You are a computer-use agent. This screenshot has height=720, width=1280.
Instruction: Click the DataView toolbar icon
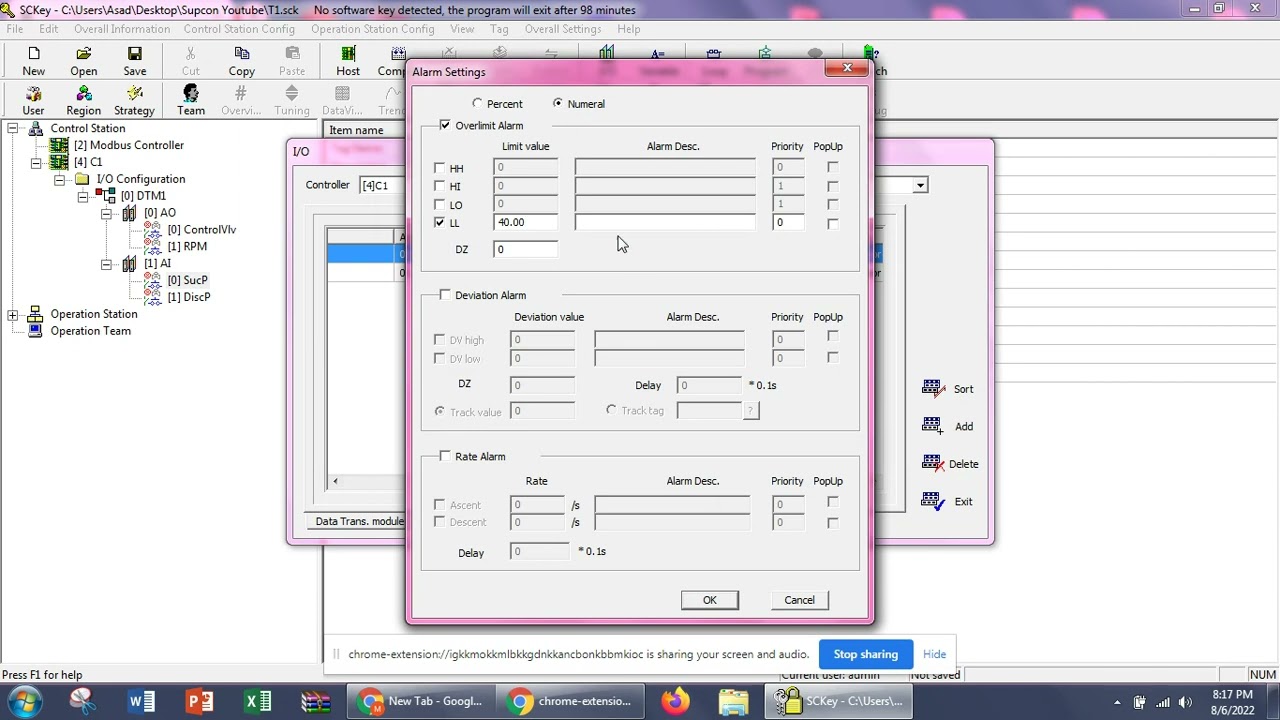pyautogui.click(x=342, y=101)
